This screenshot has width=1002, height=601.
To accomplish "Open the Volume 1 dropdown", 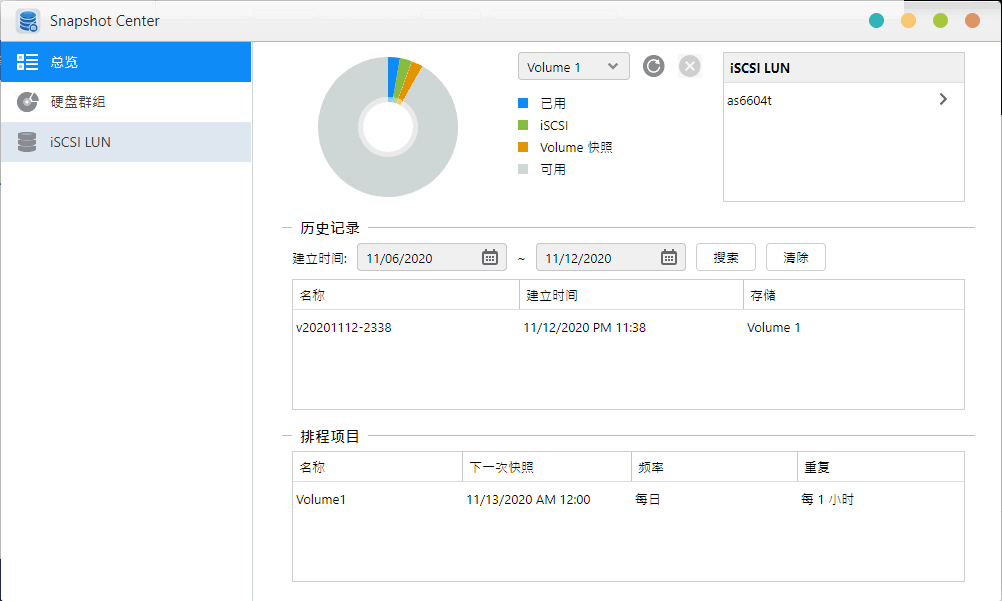I will point(573,66).
